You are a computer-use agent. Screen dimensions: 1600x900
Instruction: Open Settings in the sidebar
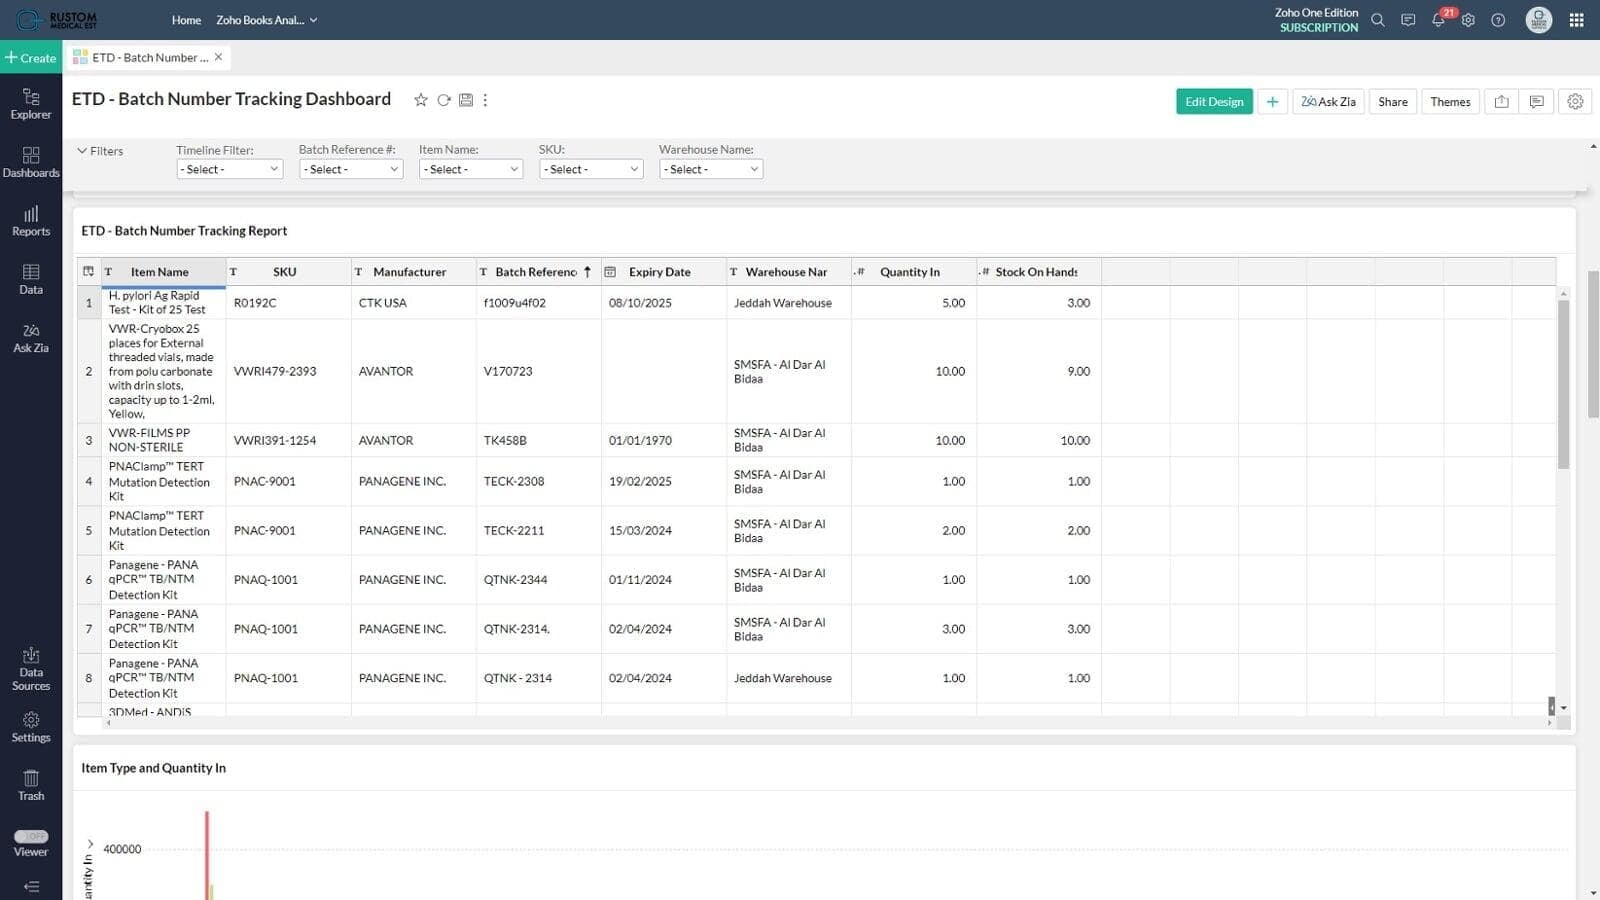pyautogui.click(x=31, y=727)
